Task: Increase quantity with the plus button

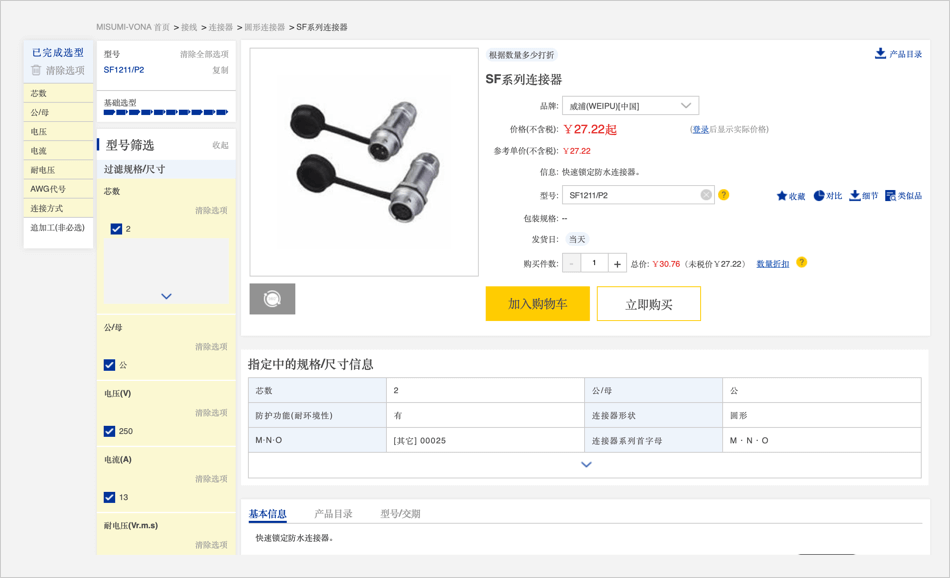Action: (617, 264)
